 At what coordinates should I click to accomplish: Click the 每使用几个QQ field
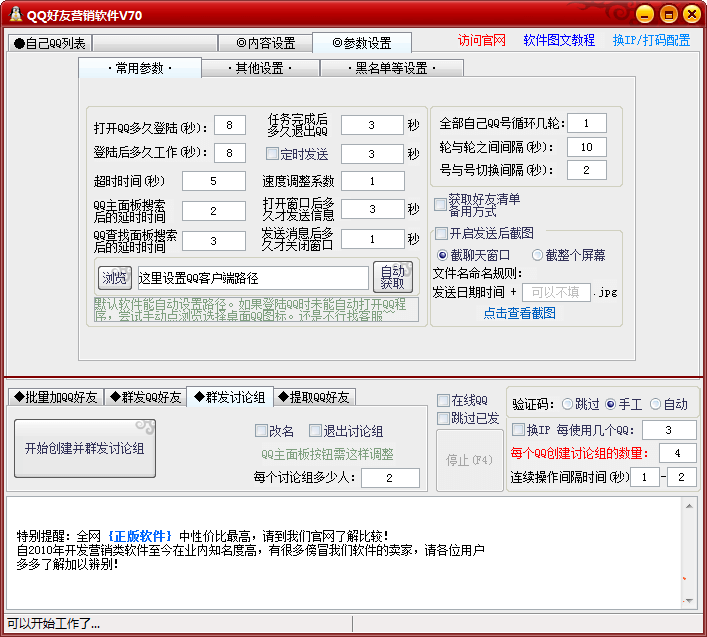669,430
